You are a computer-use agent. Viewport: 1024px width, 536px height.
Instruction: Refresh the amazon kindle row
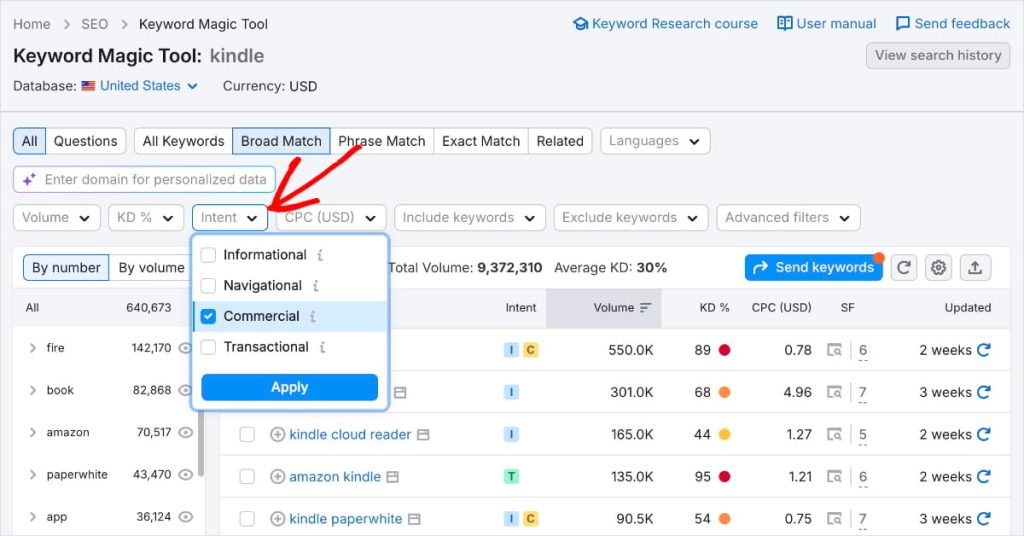(x=984, y=477)
